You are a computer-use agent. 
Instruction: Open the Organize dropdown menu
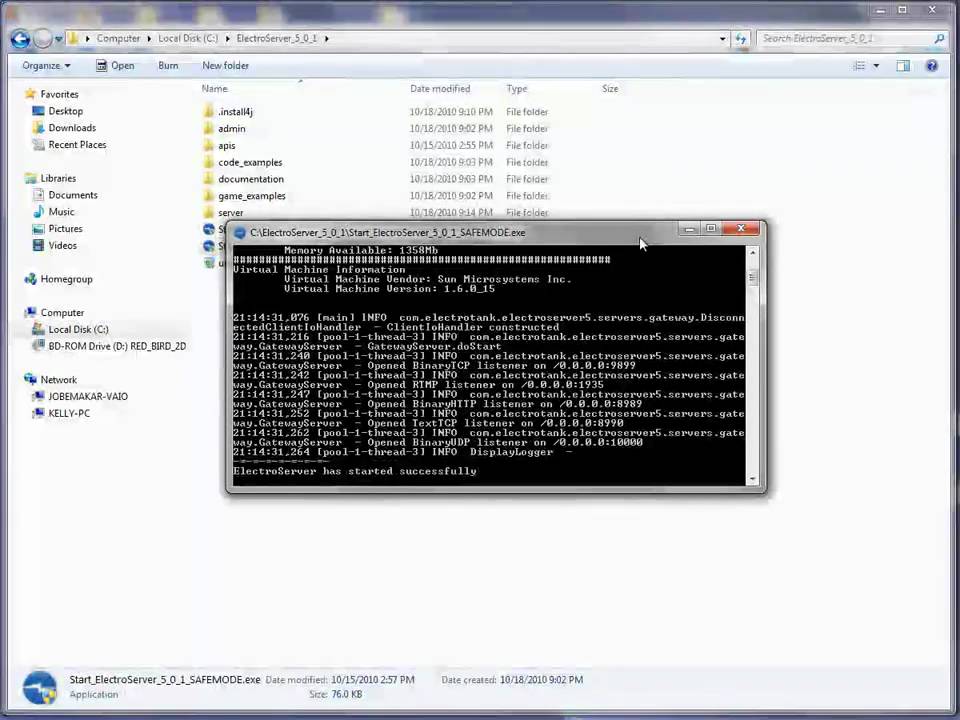[x=47, y=66]
